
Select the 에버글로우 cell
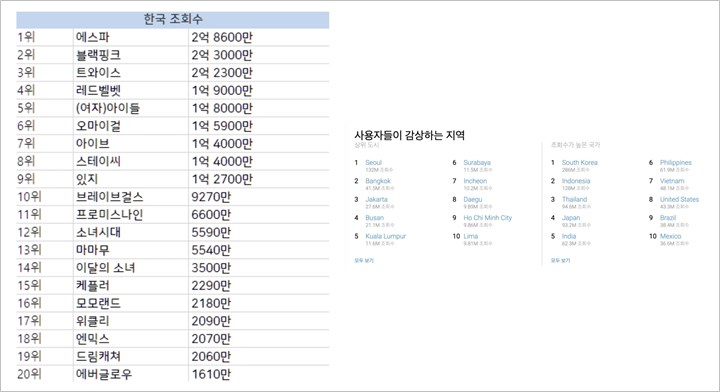click(x=131, y=374)
